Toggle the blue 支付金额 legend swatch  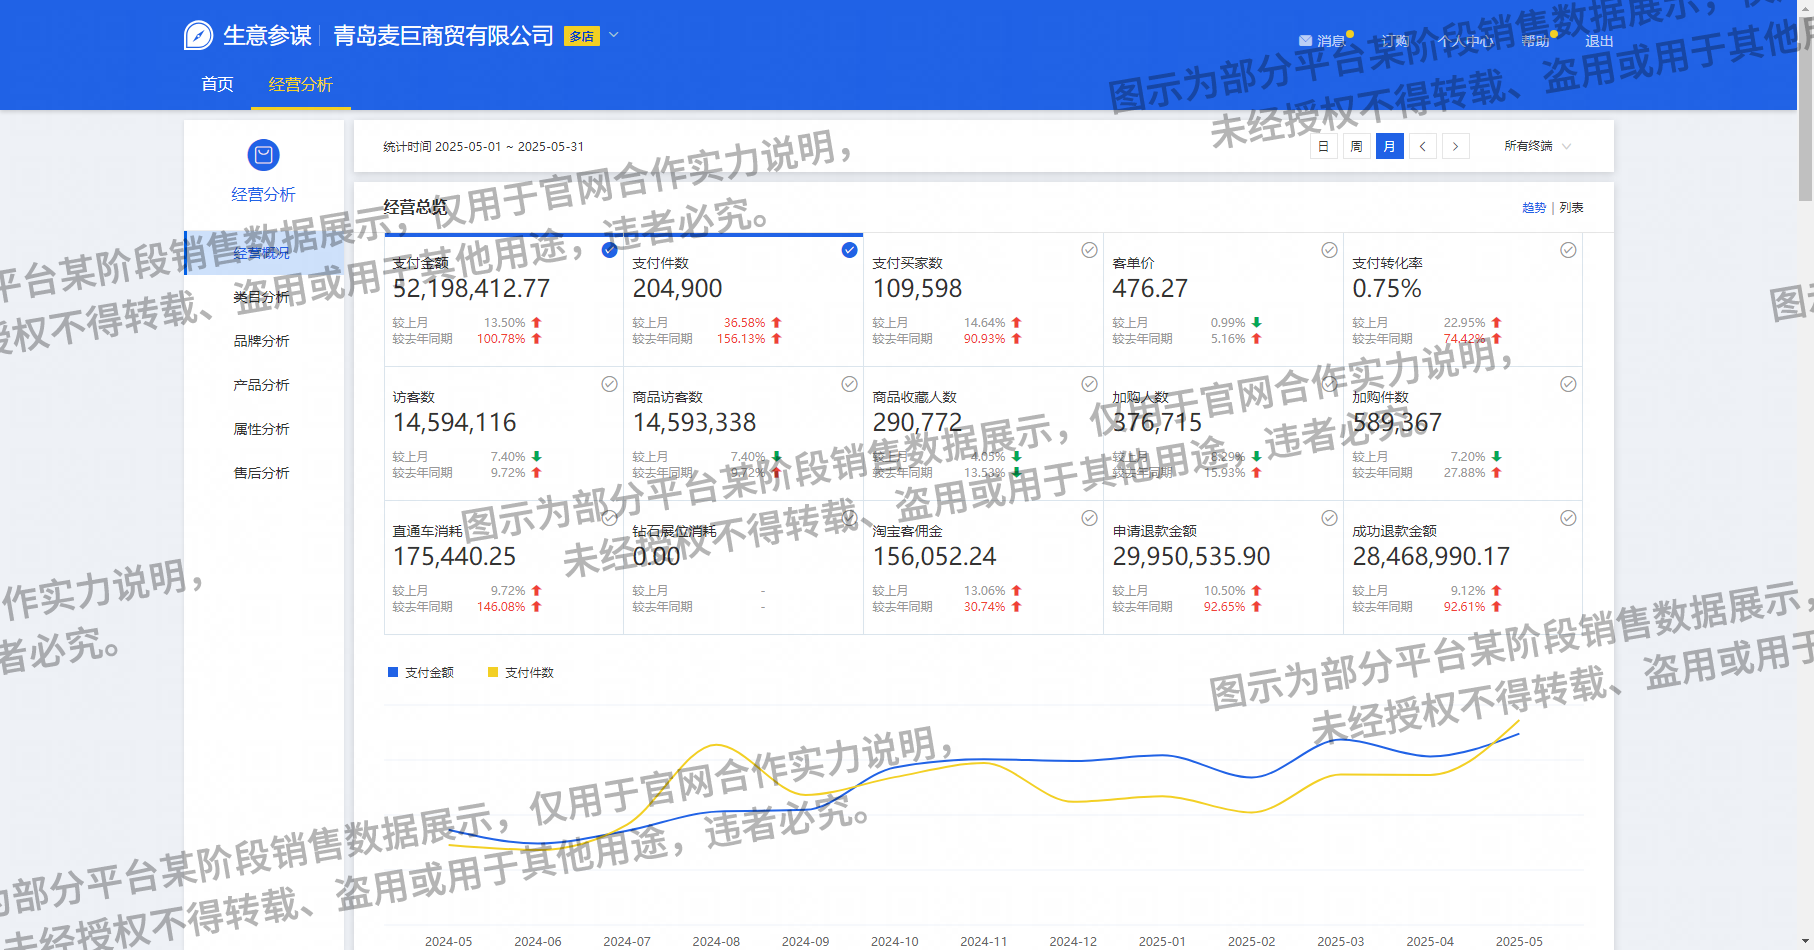tap(393, 672)
